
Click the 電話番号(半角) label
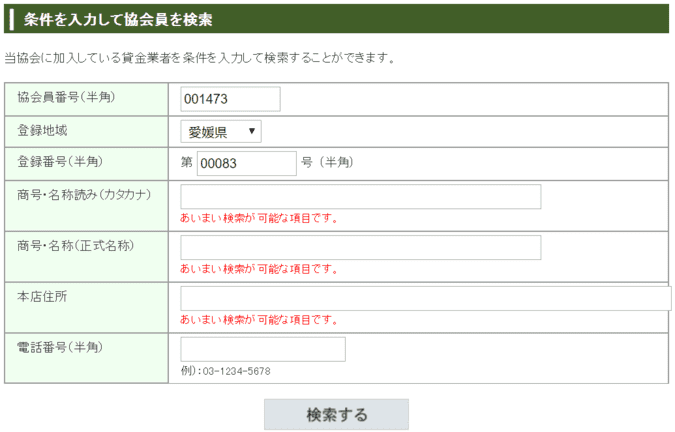[60, 347]
